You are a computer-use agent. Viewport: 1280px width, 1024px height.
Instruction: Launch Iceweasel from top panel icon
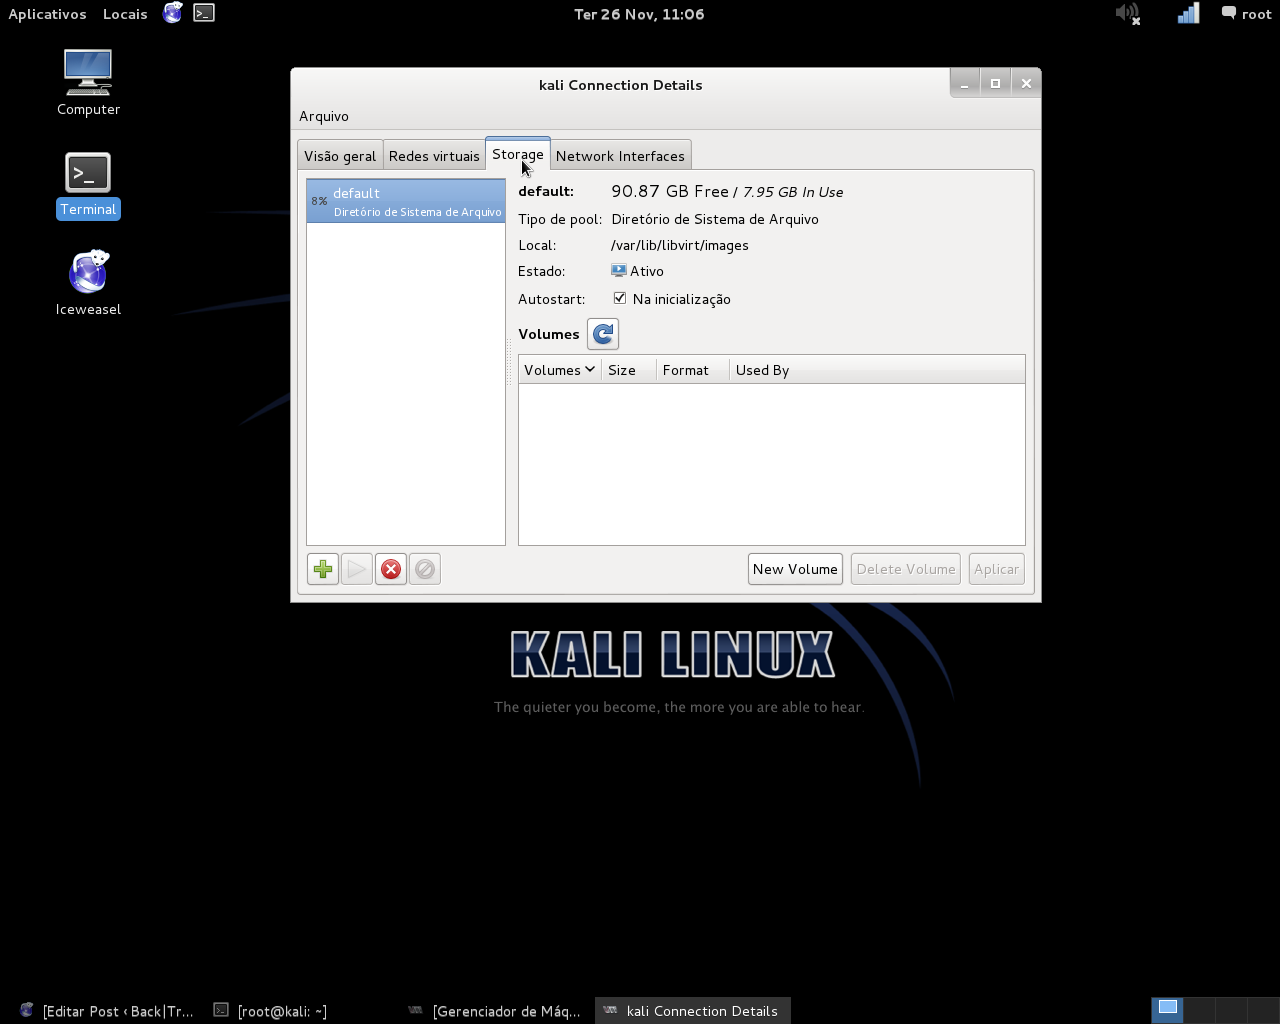pyautogui.click(x=173, y=13)
